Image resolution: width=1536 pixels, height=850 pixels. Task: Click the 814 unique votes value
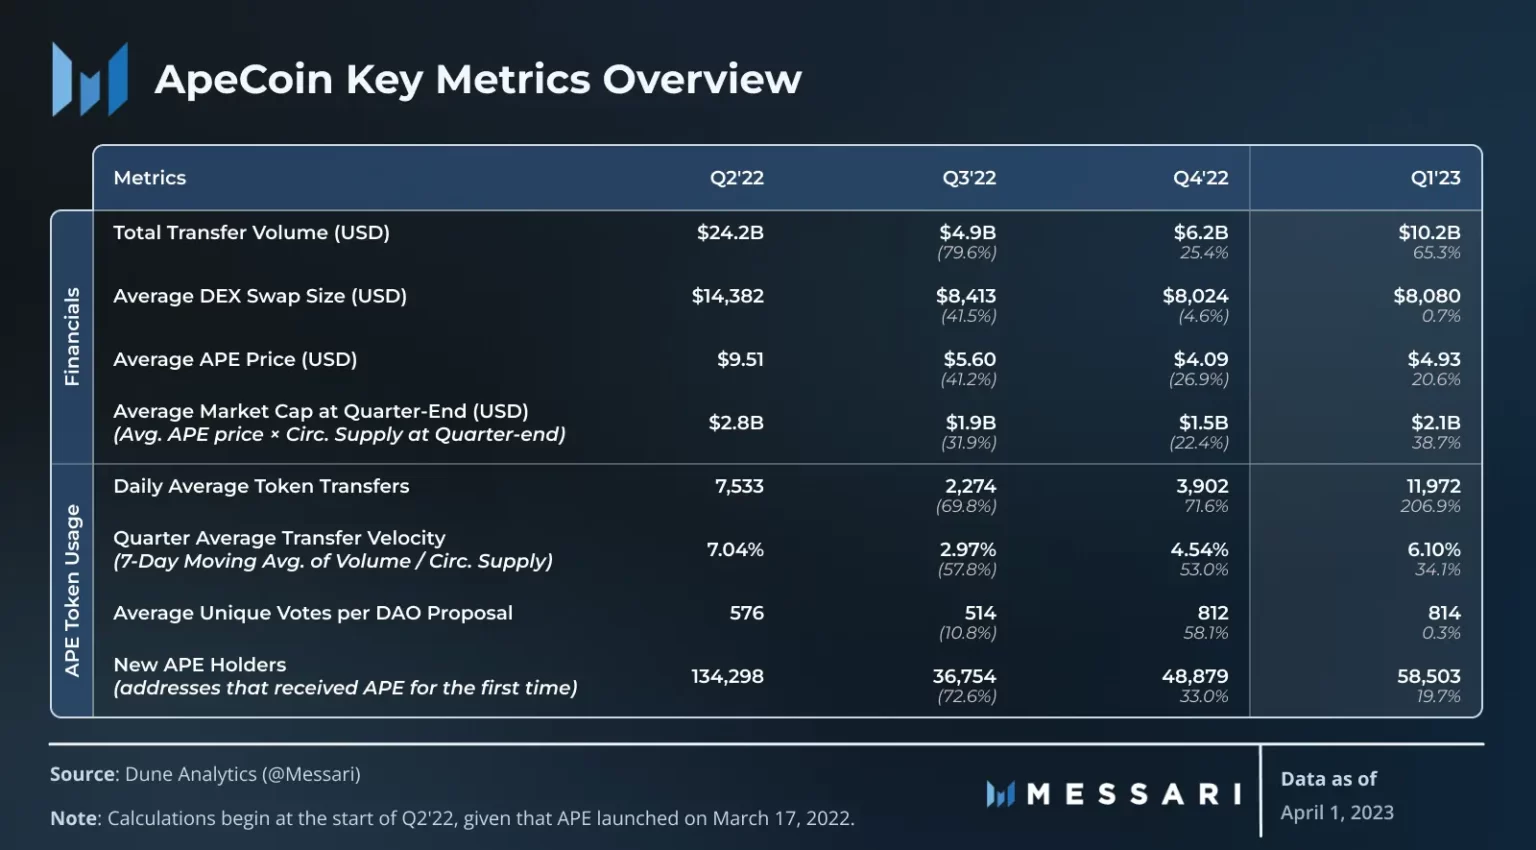point(1444,613)
